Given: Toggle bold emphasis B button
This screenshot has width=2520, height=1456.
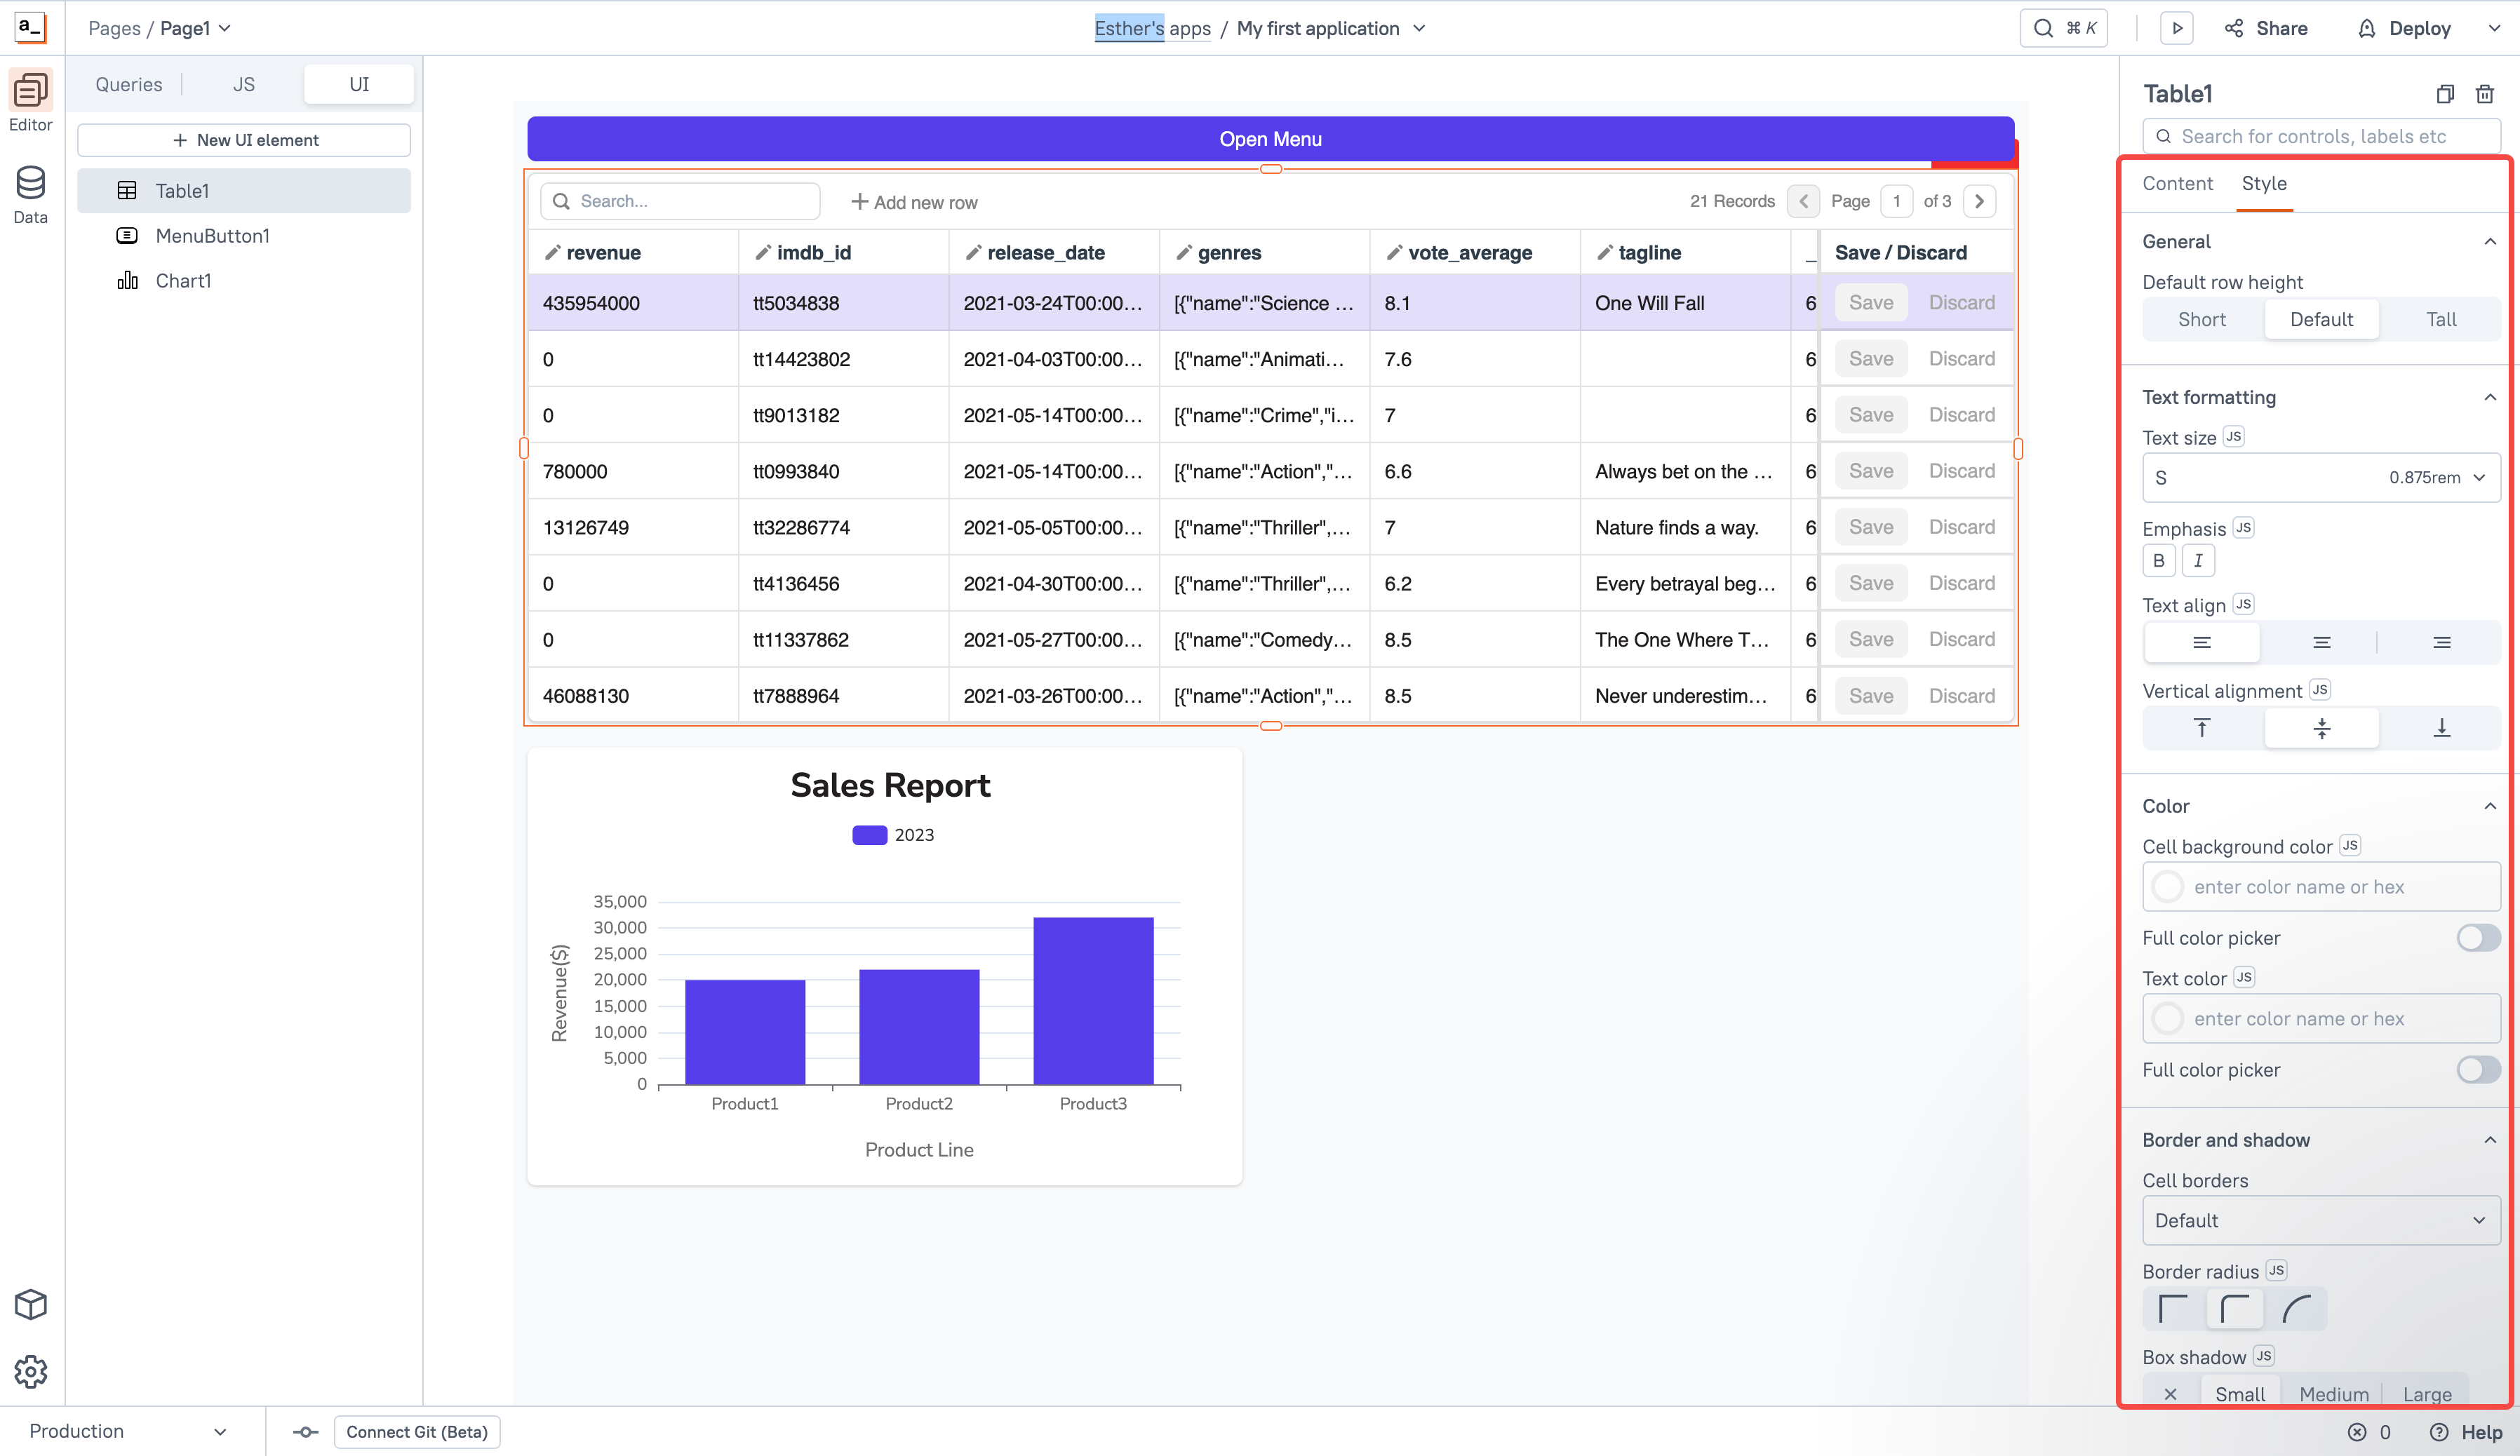Looking at the screenshot, I should point(2158,561).
